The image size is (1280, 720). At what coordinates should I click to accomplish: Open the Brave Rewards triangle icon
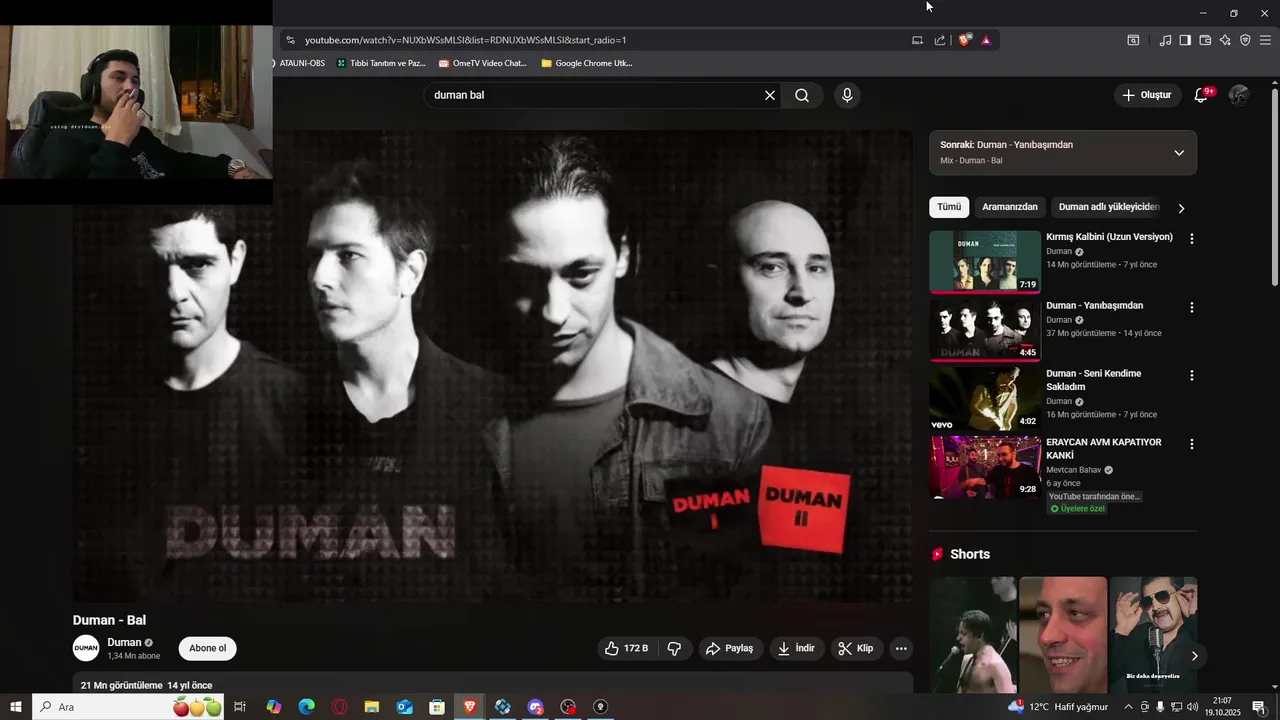pos(986,40)
